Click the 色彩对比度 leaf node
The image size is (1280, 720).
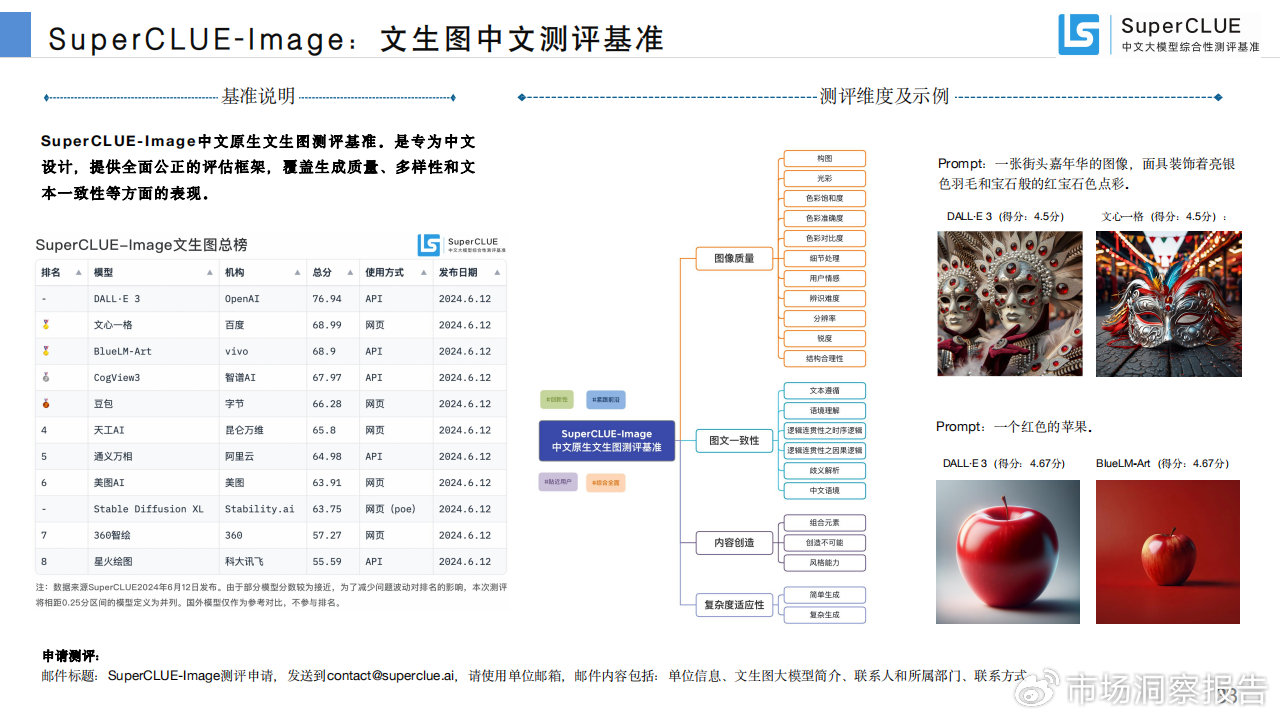pos(824,239)
